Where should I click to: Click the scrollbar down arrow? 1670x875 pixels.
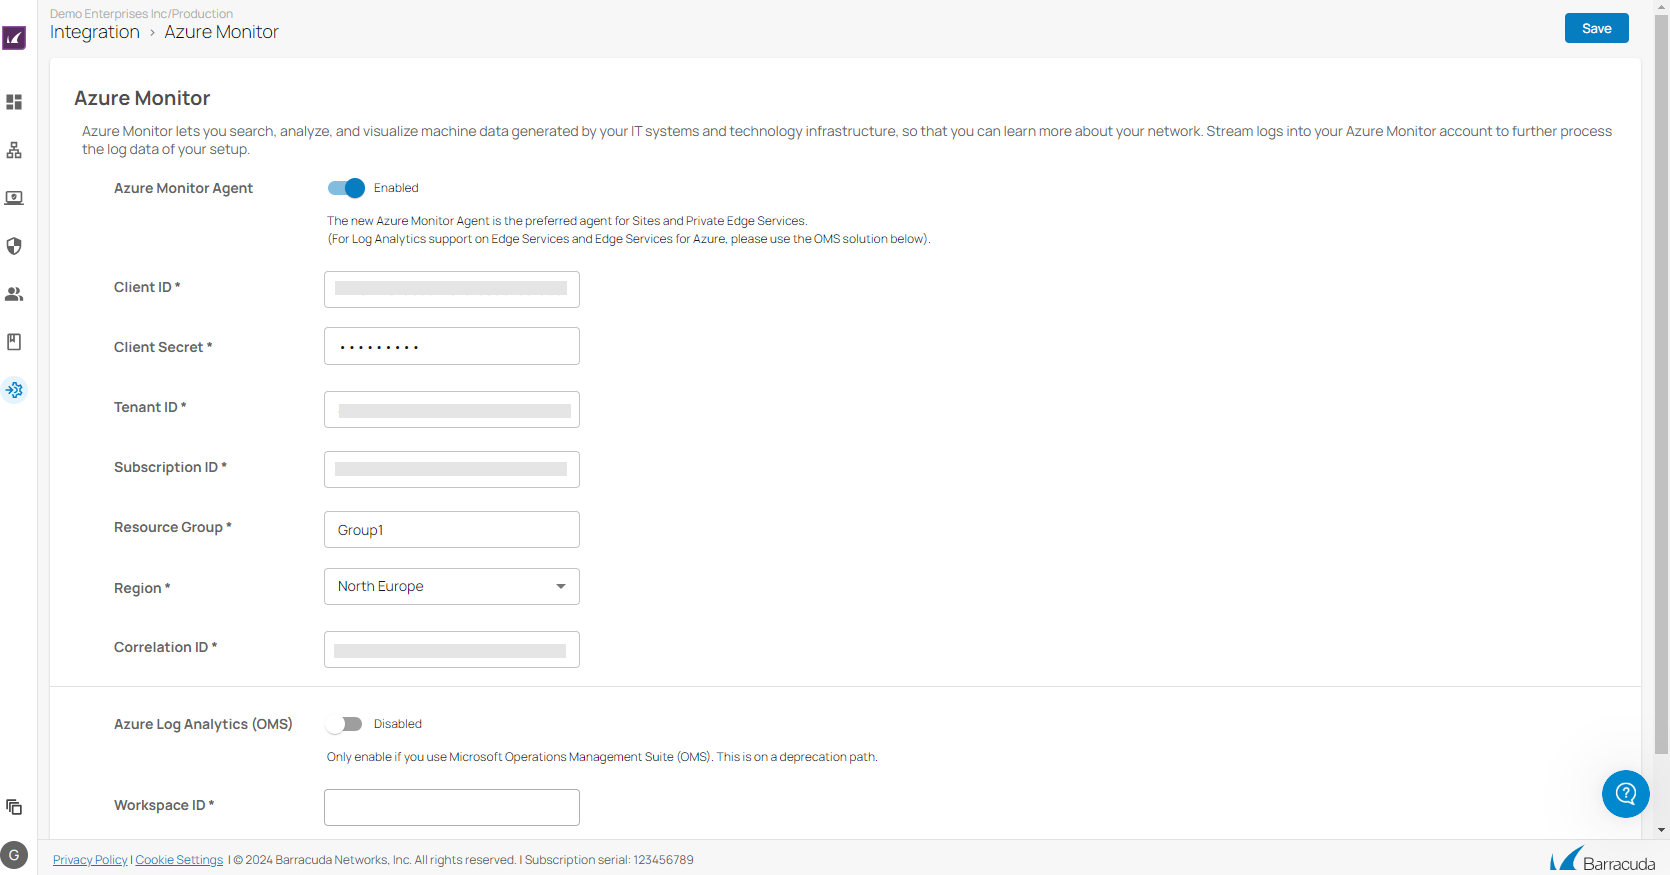[x=1661, y=830]
